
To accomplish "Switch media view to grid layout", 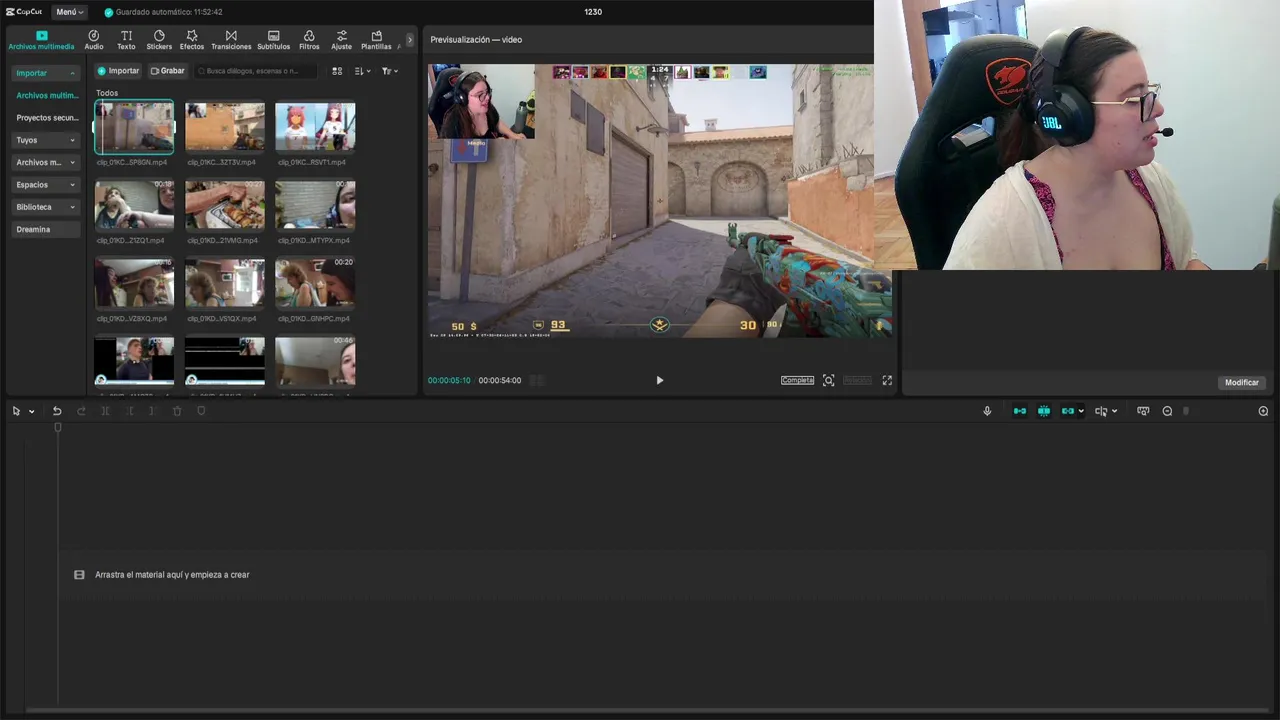I will pyautogui.click(x=337, y=71).
